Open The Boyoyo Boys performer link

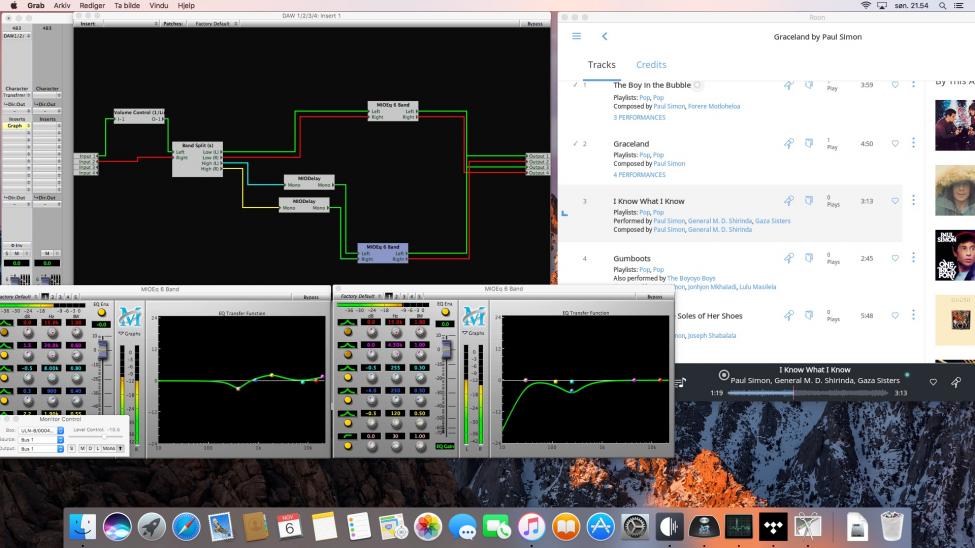[x=691, y=278]
